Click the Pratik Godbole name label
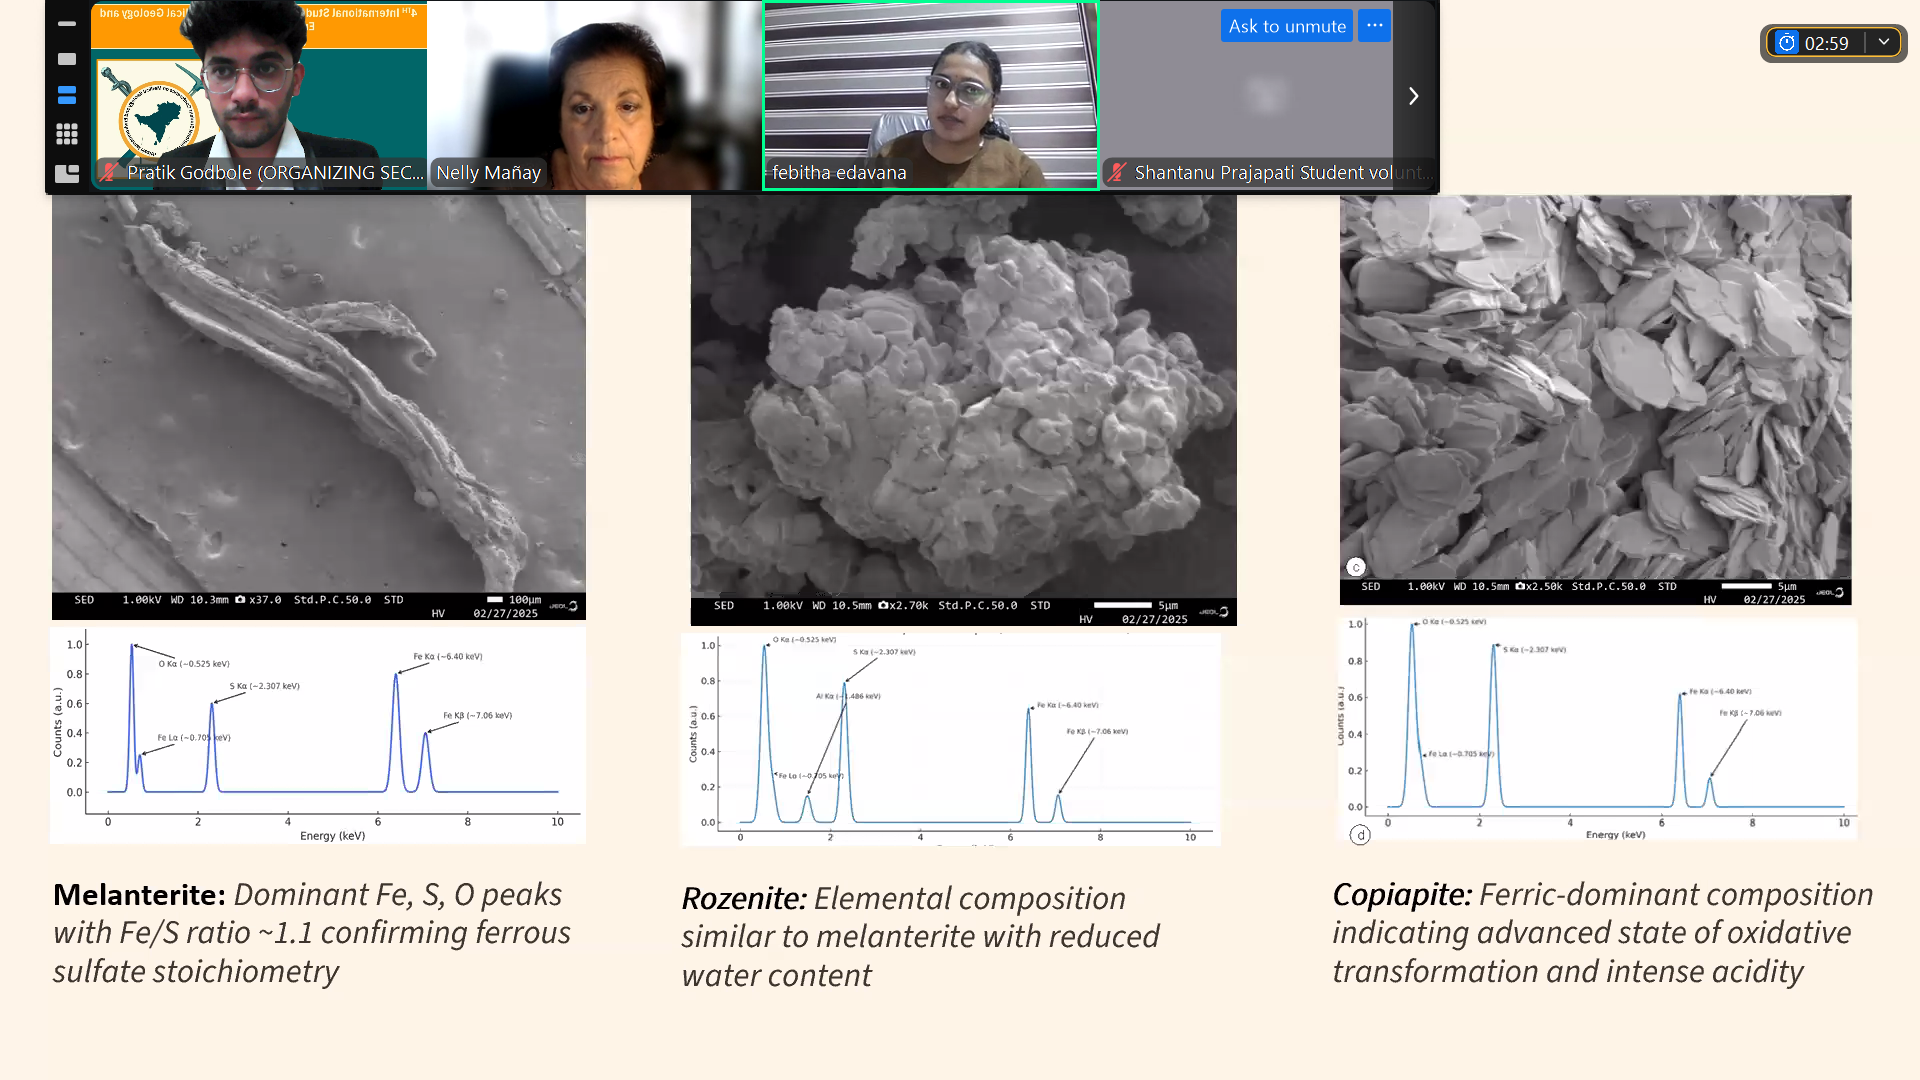1920x1080 pixels. [275, 172]
